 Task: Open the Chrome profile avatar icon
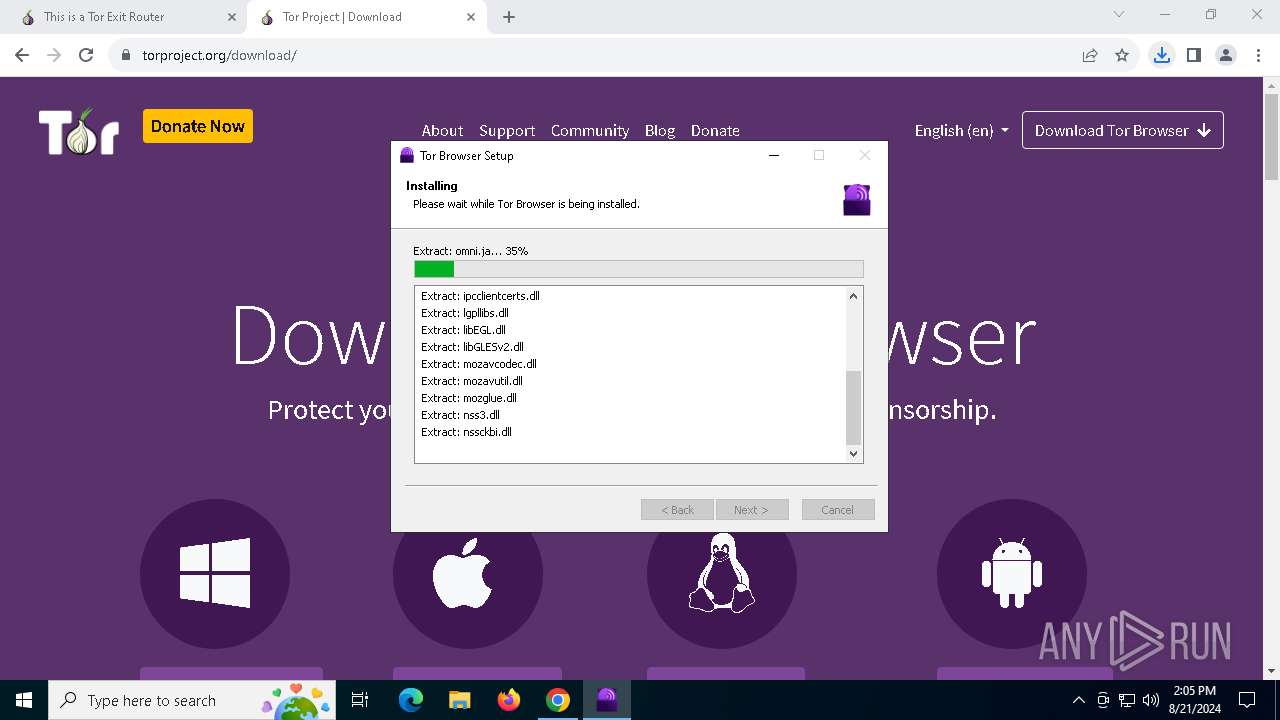(1226, 55)
